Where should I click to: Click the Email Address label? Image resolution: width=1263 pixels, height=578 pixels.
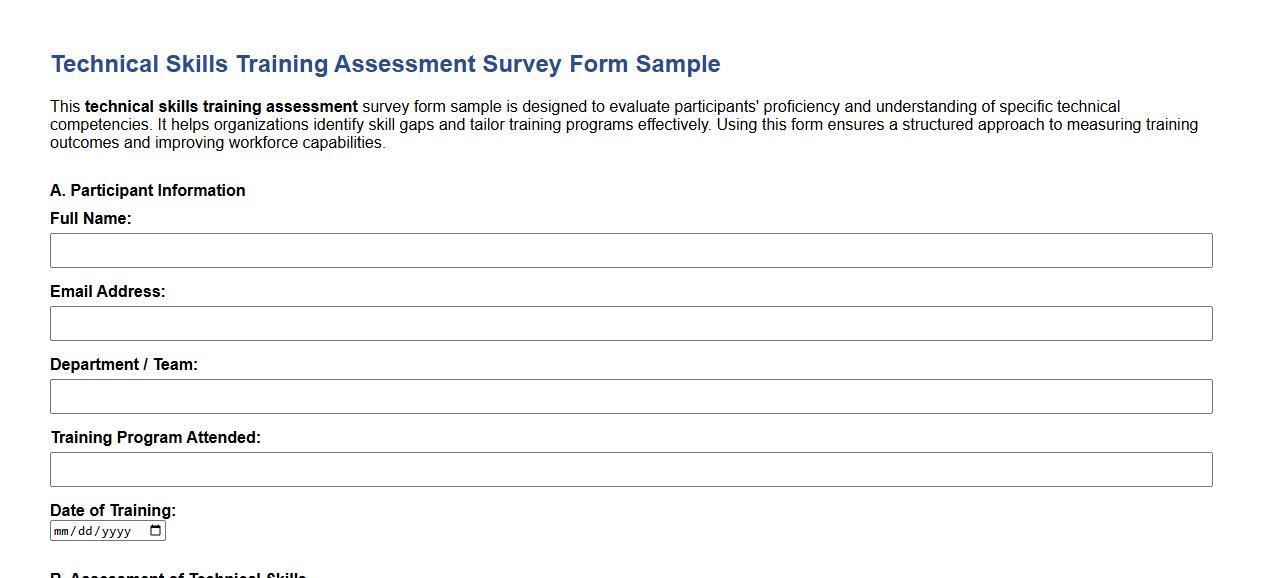[x=106, y=291]
